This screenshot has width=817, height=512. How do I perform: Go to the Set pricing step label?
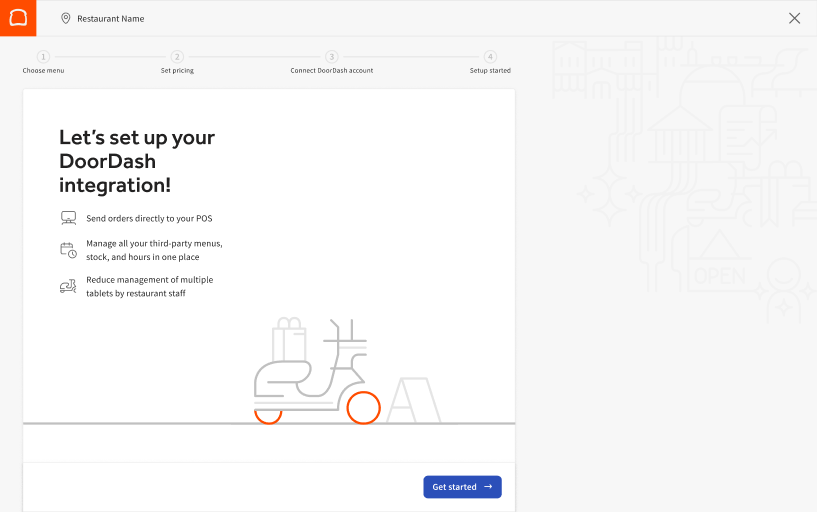[177, 71]
